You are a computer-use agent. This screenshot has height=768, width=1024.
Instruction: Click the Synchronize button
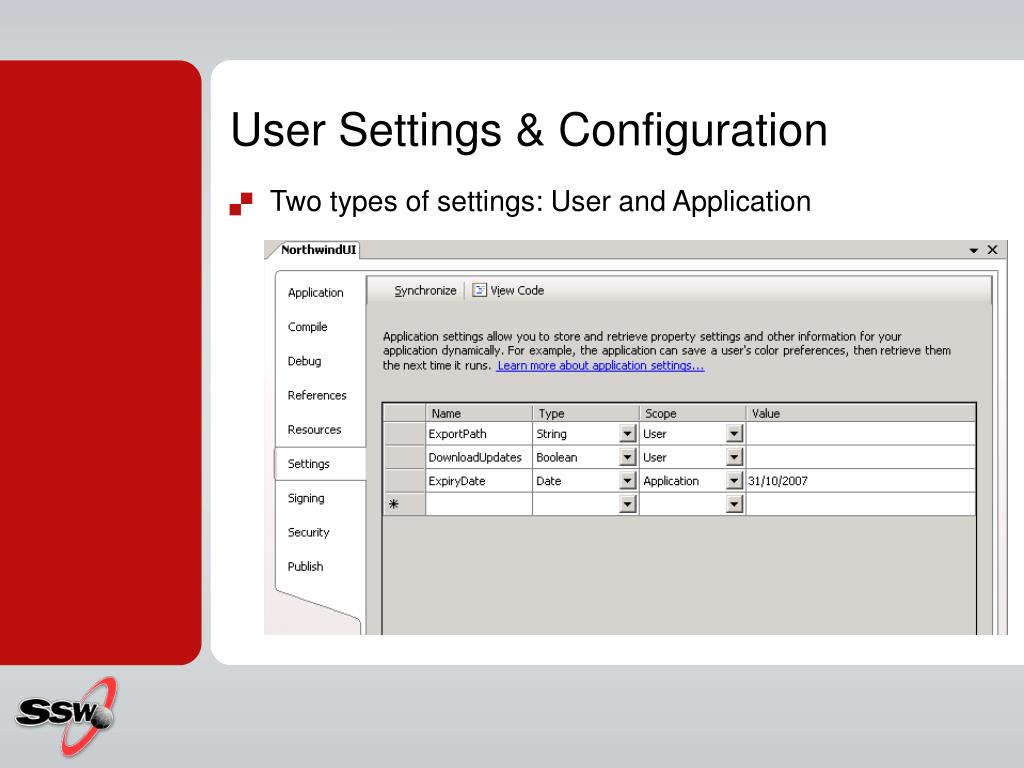tap(425, 291)
